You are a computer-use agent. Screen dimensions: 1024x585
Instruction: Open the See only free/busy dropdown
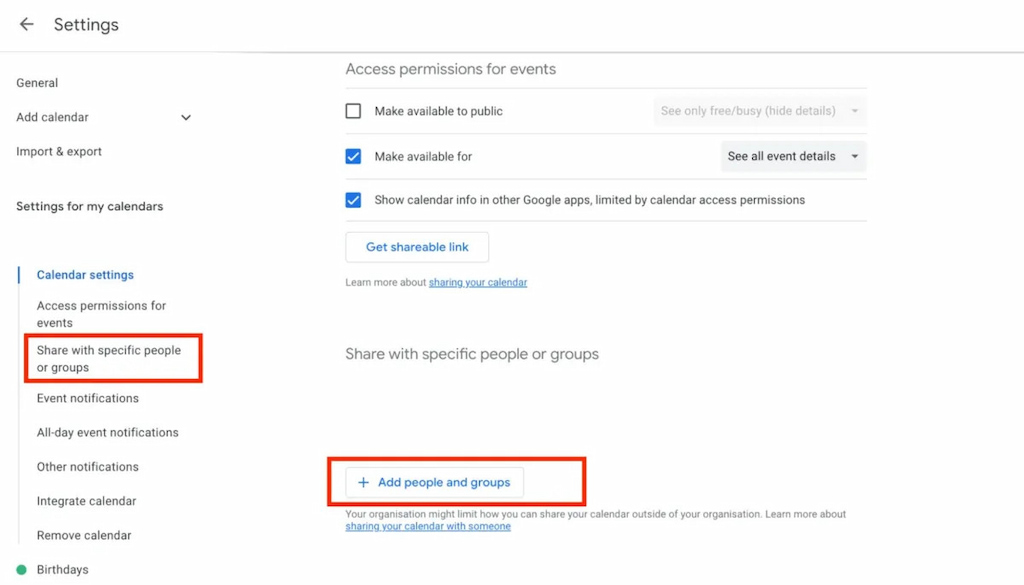click(x=759, y=111)
